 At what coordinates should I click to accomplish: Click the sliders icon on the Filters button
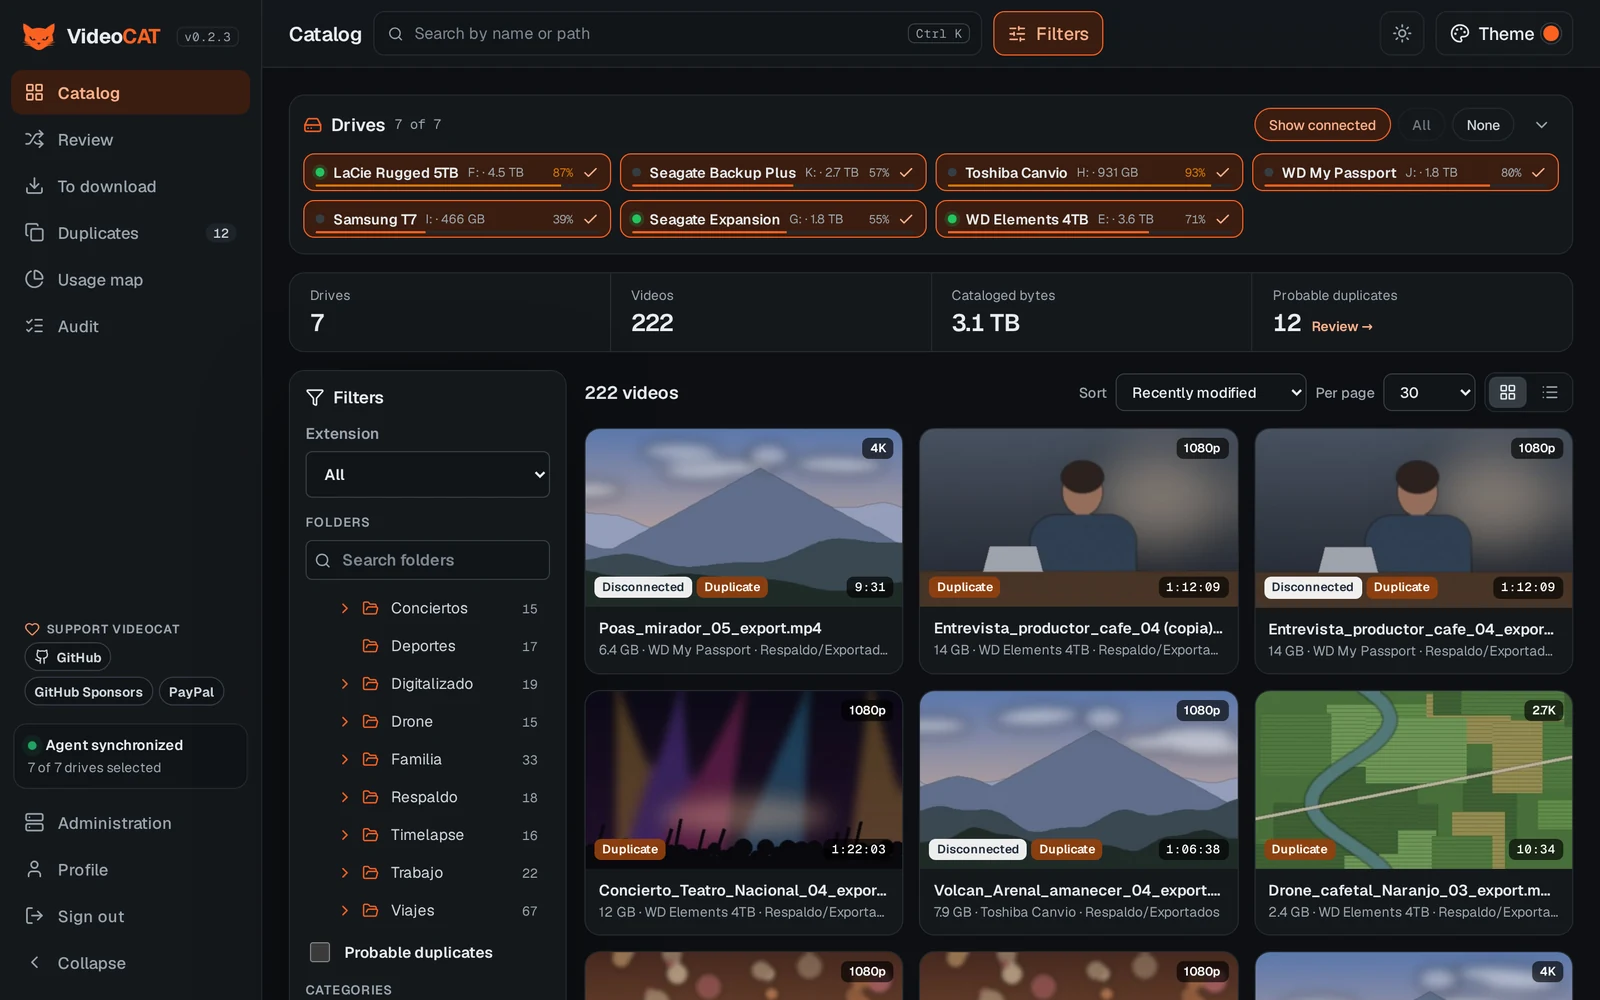1017,34
